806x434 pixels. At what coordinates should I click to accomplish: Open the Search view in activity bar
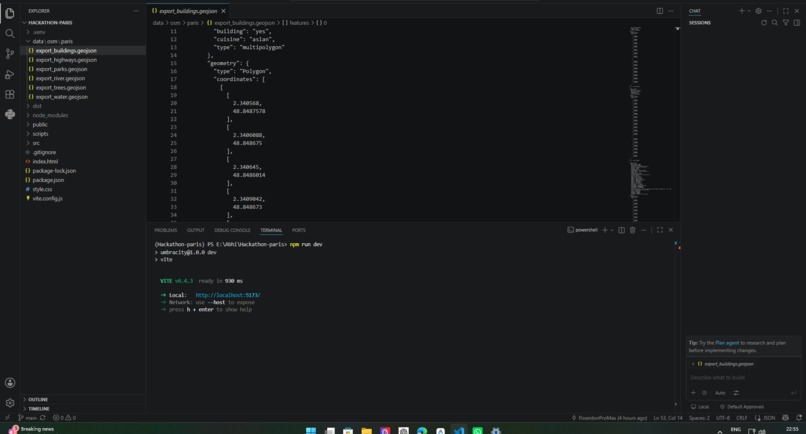(10, 33)
